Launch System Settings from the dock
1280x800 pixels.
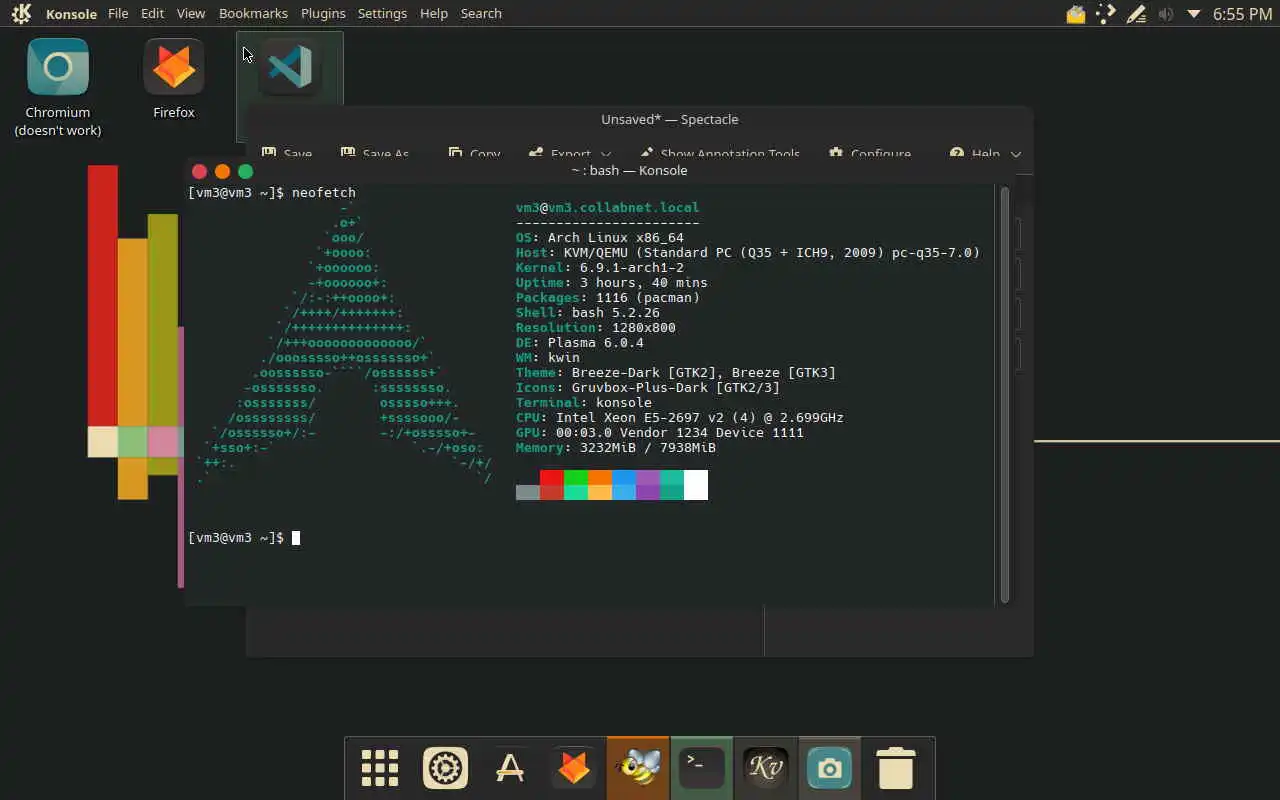click(x=445, y=768)
